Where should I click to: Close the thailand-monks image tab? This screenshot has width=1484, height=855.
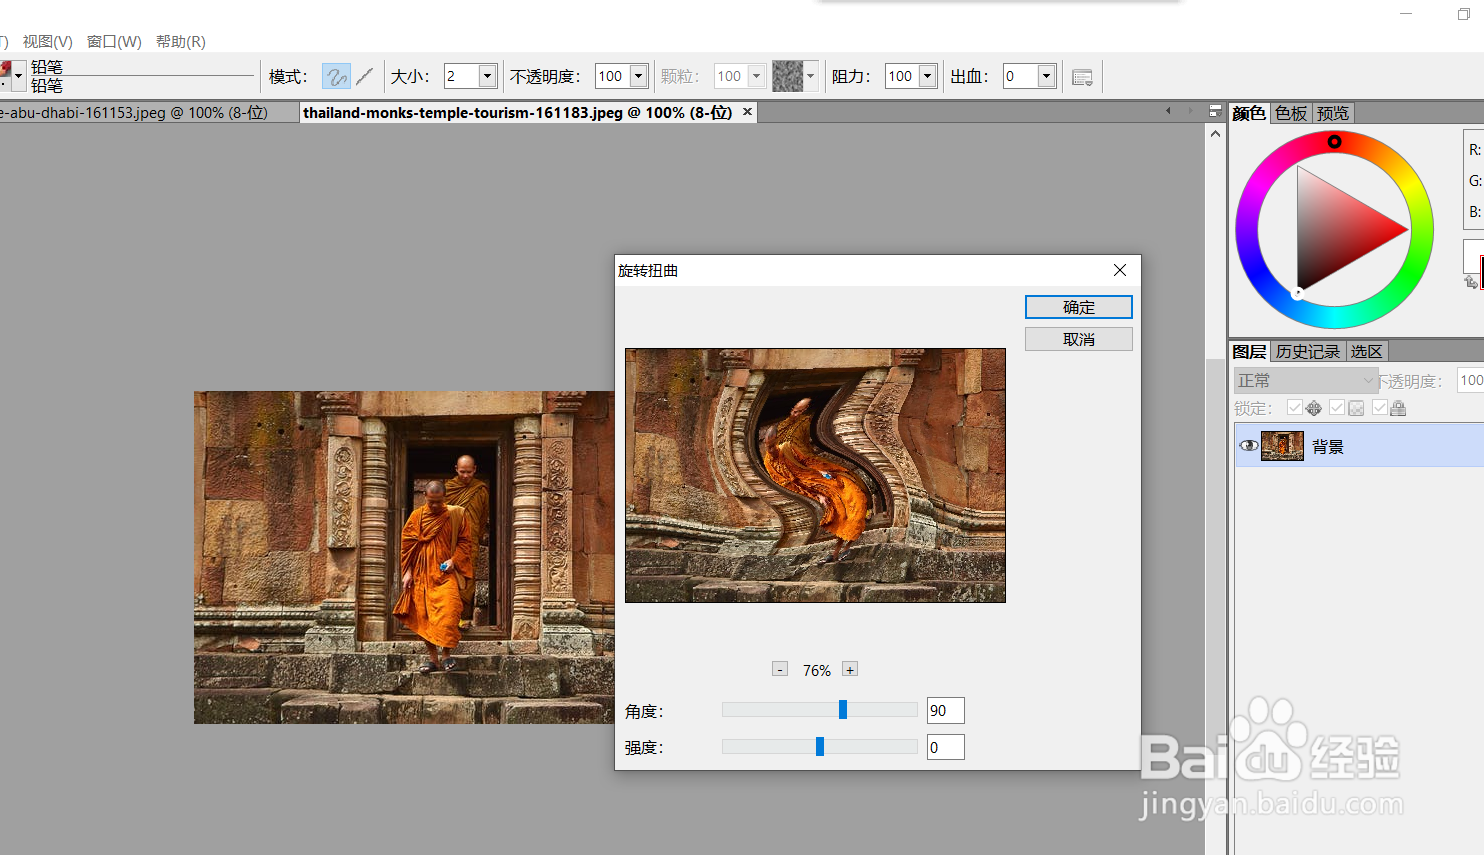pos(747,112)
